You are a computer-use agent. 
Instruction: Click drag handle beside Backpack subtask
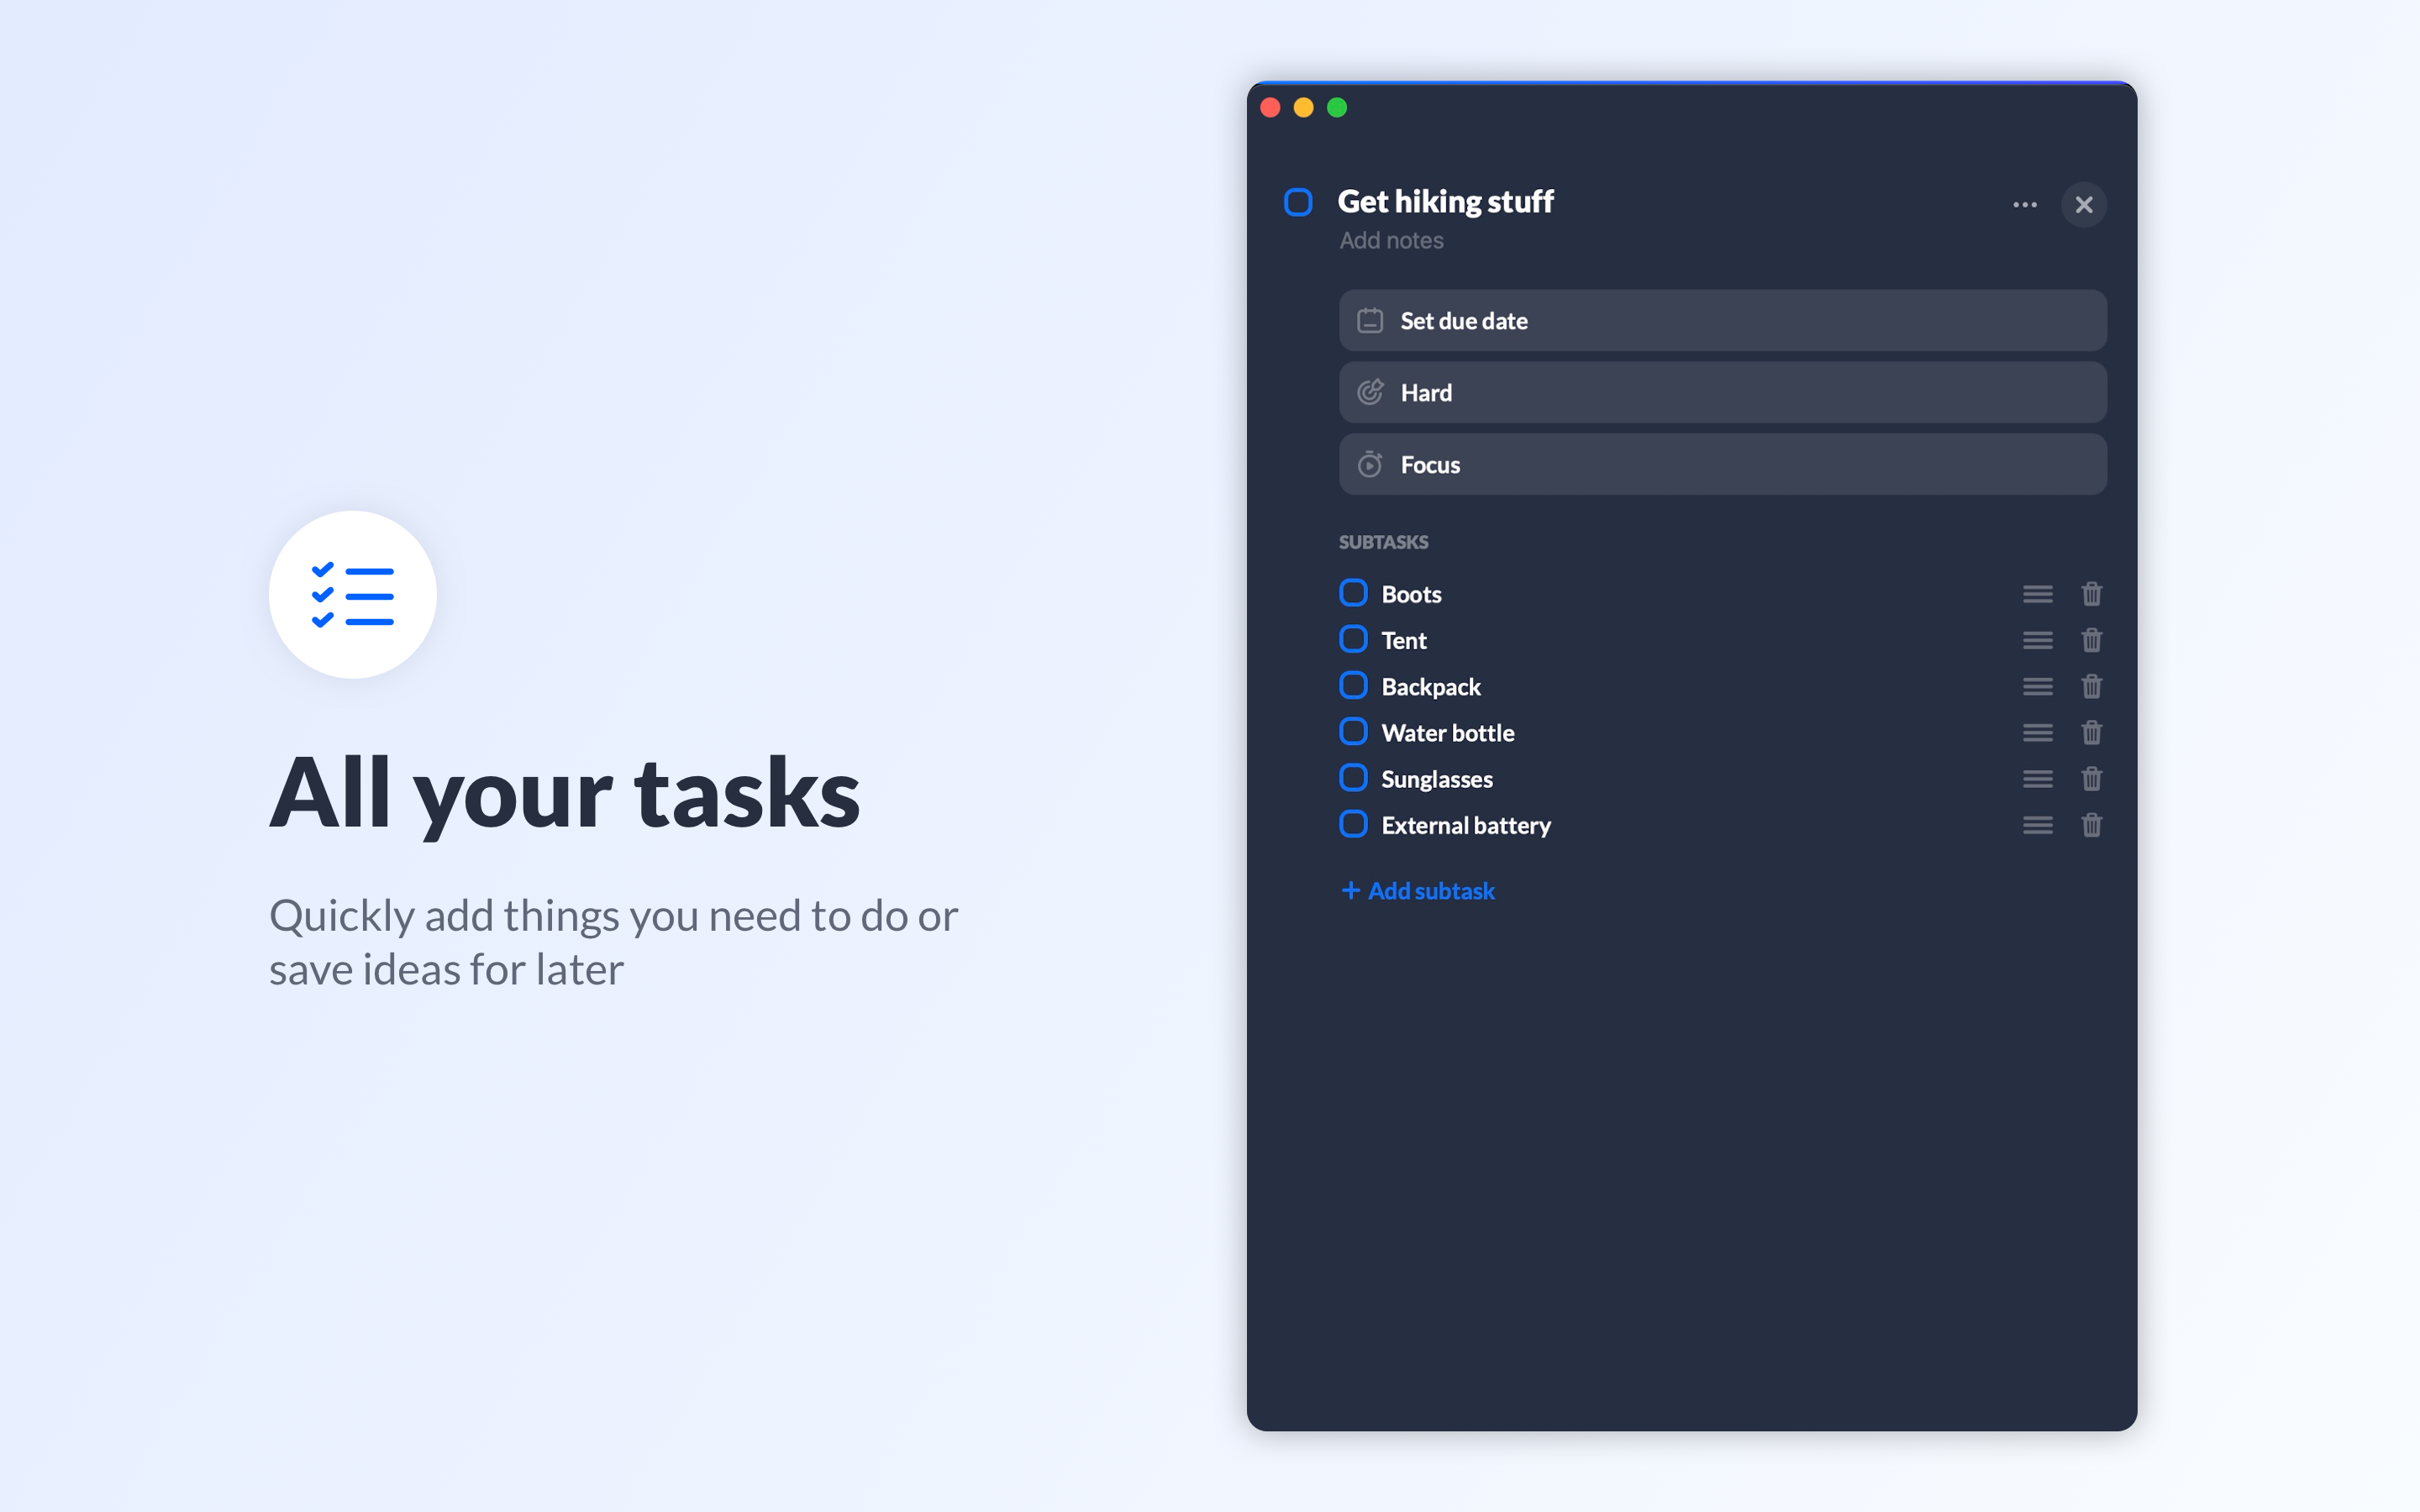[2037, 687]
